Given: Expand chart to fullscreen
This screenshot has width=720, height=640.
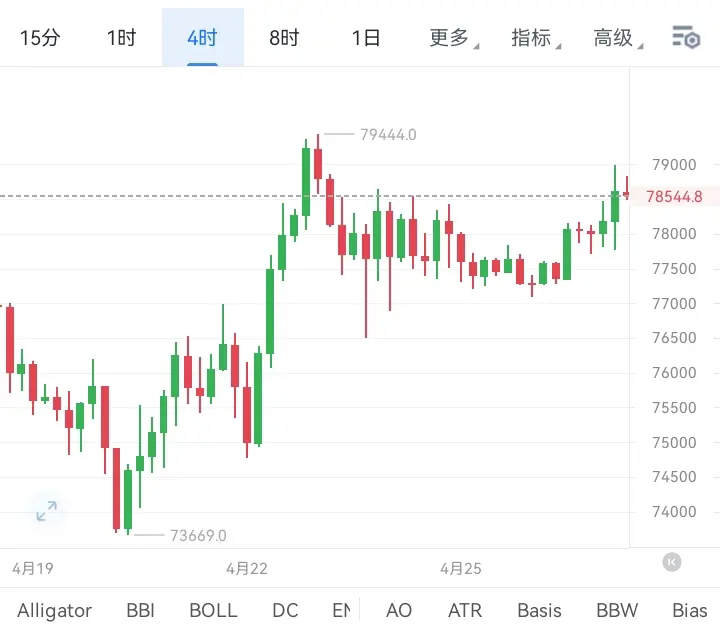Looking at the screenshot, I should point(46,511).
